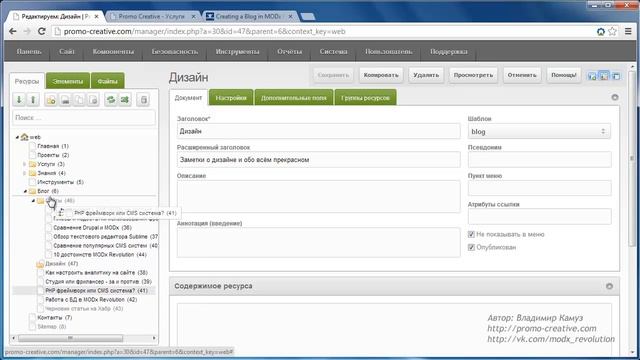Click the new document folder icon

pos(51,99)
